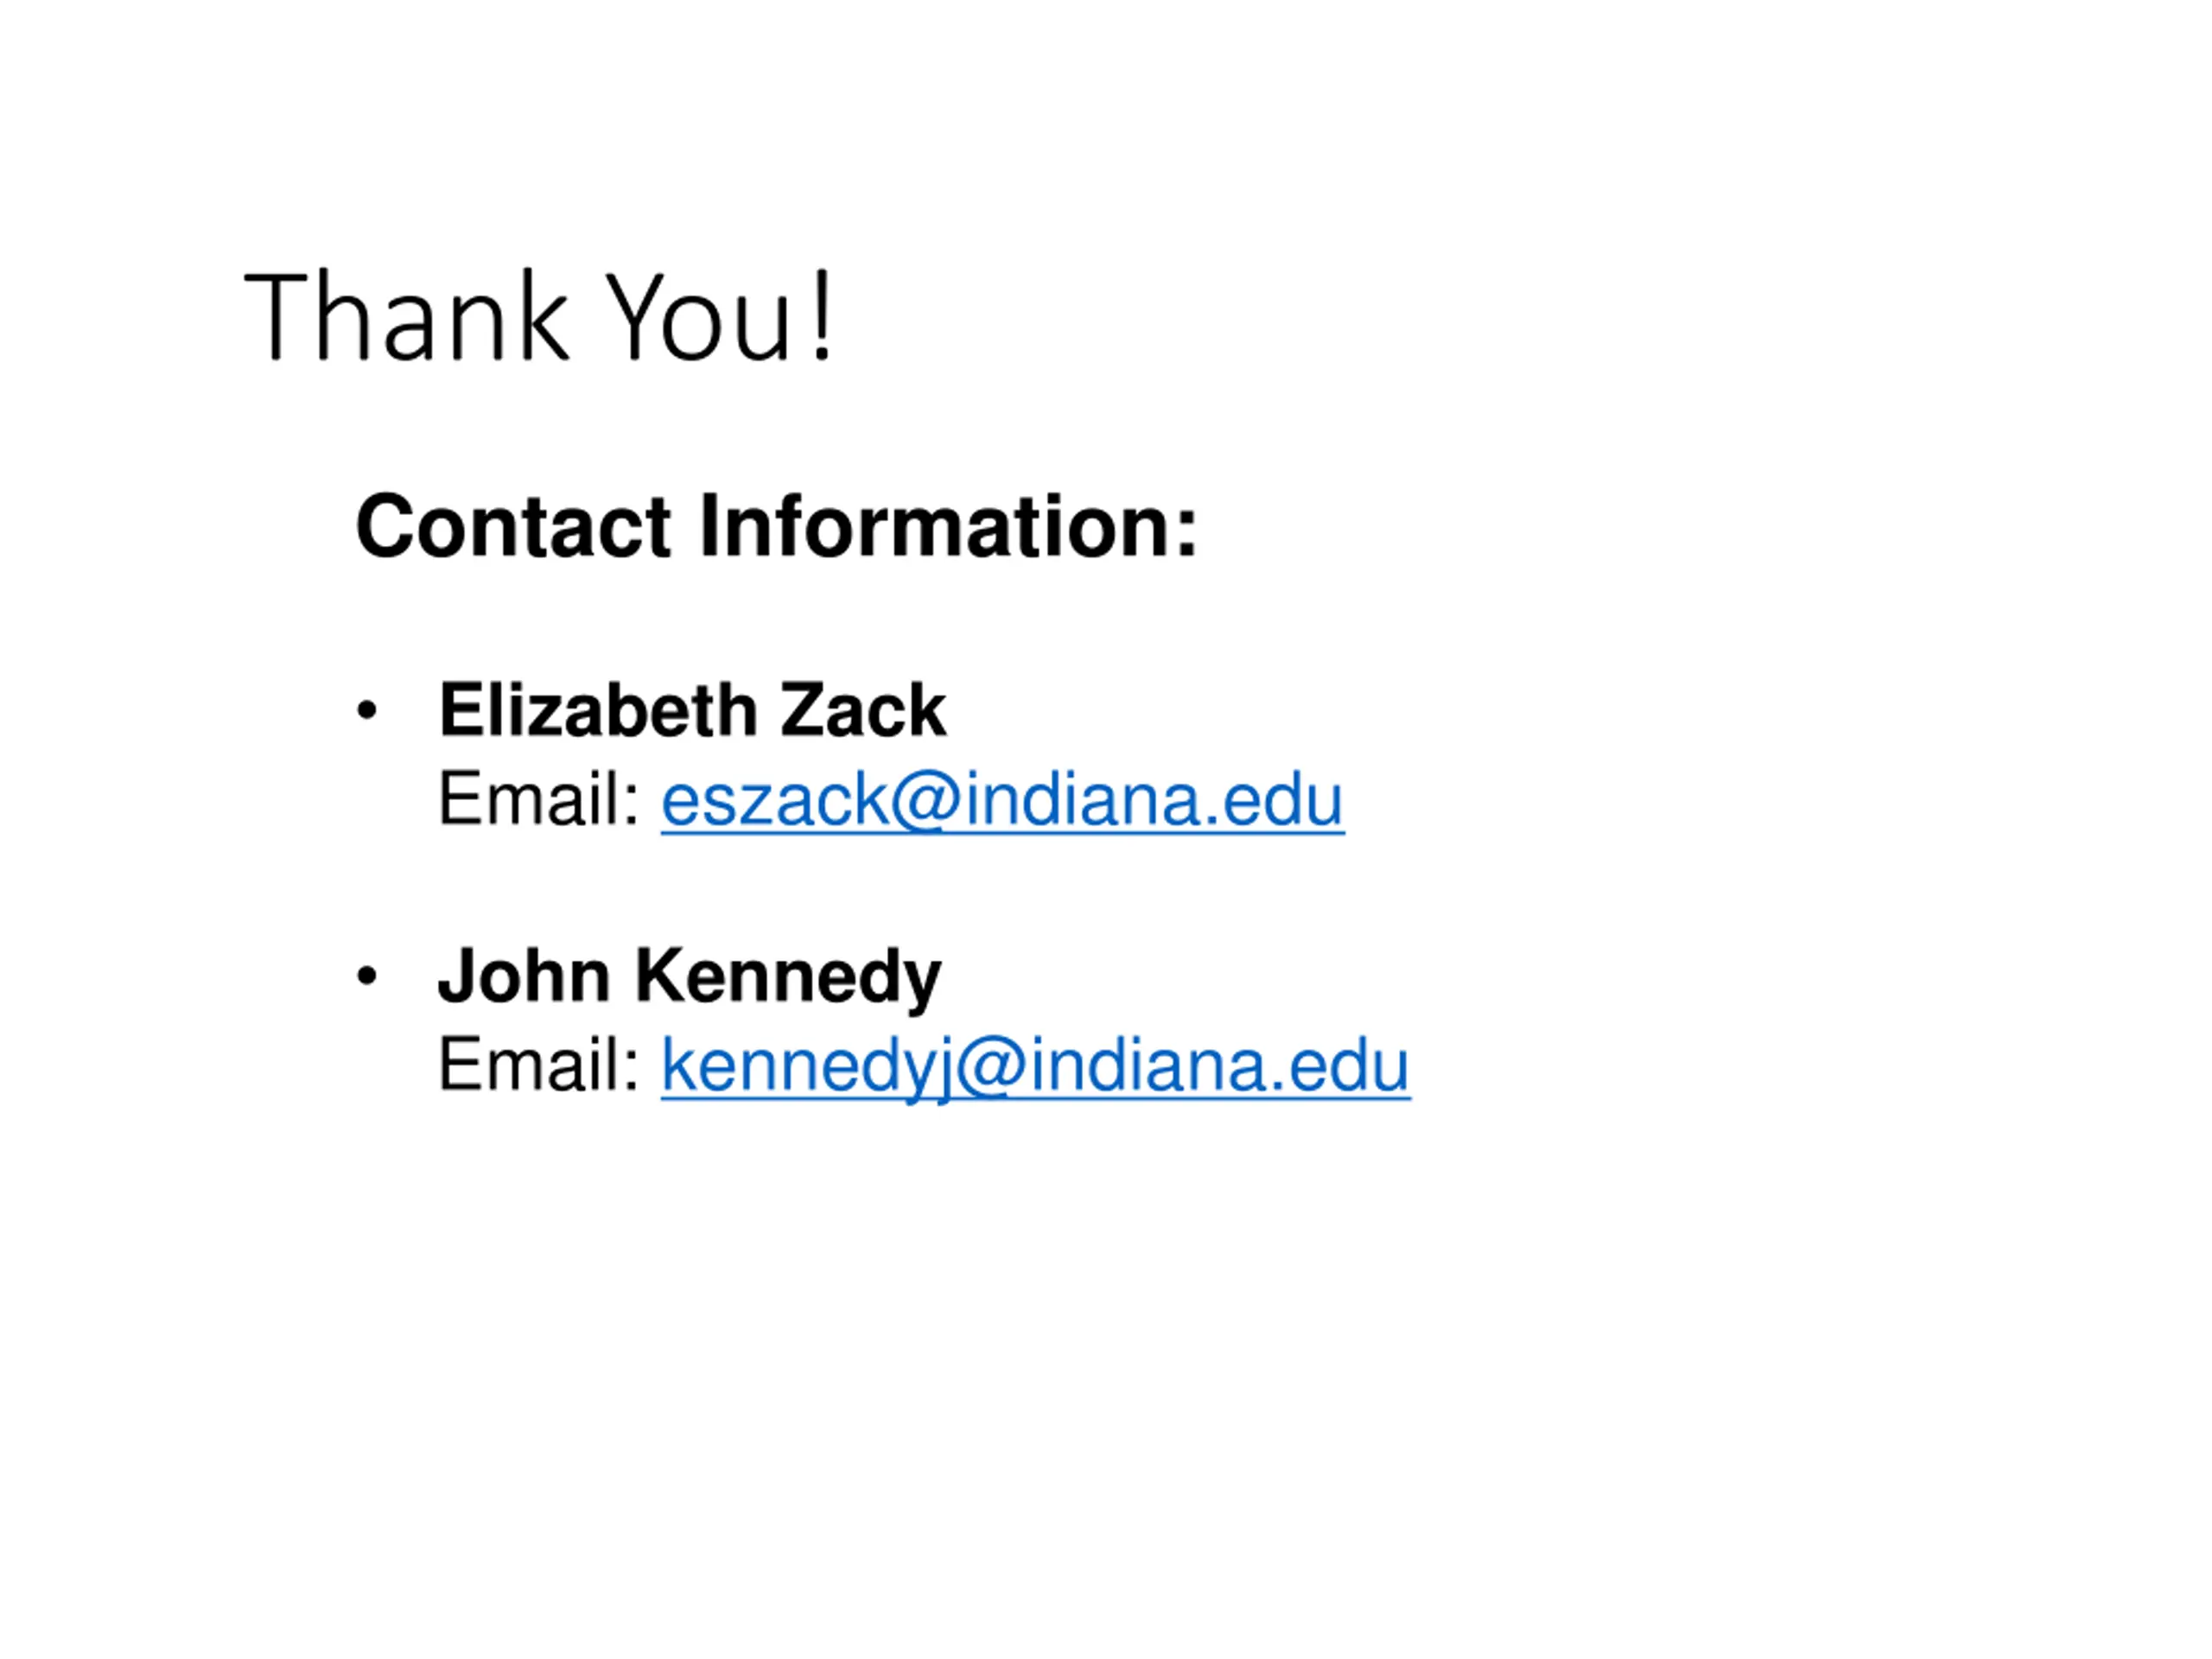Click the bullet point beside John Kennedy

(x=367, y=976)
